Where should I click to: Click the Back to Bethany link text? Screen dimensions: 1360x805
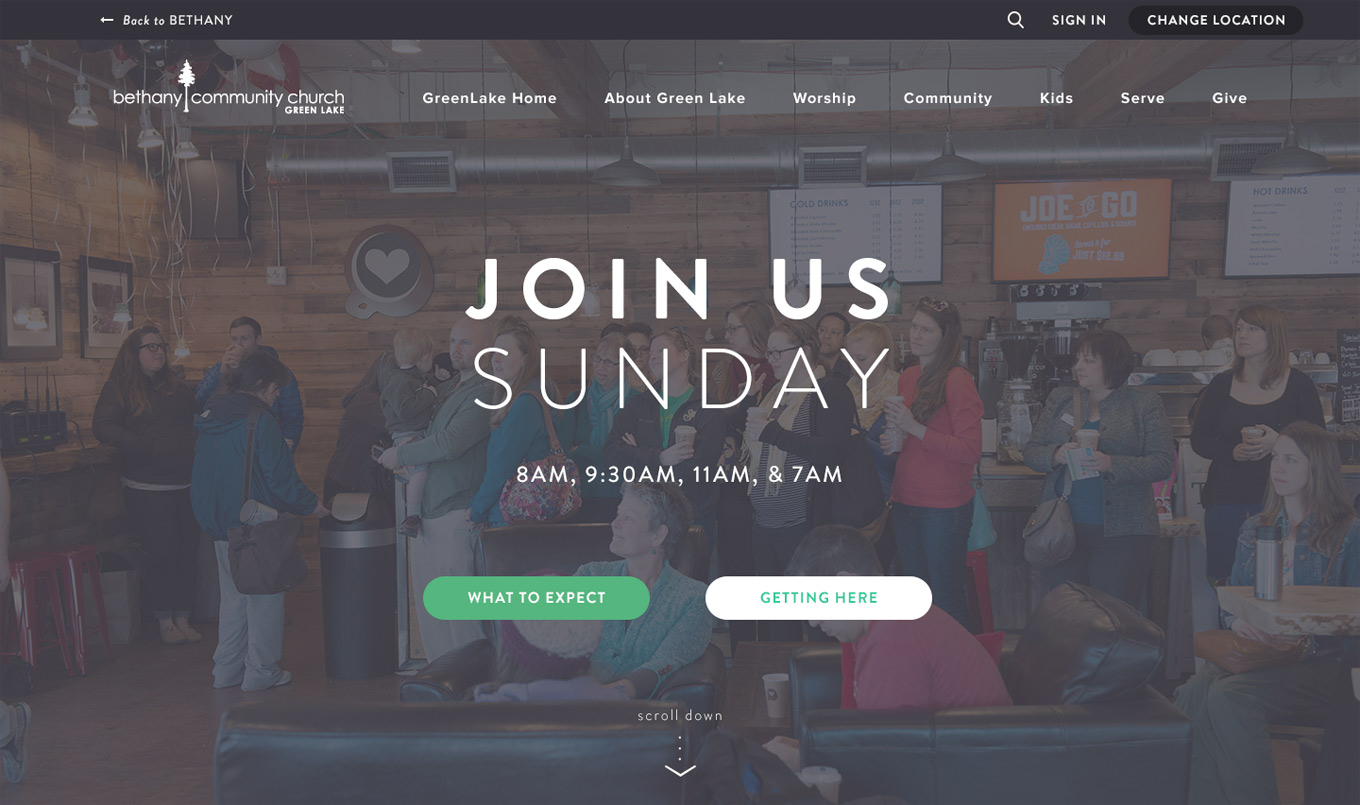coord(178,20)
